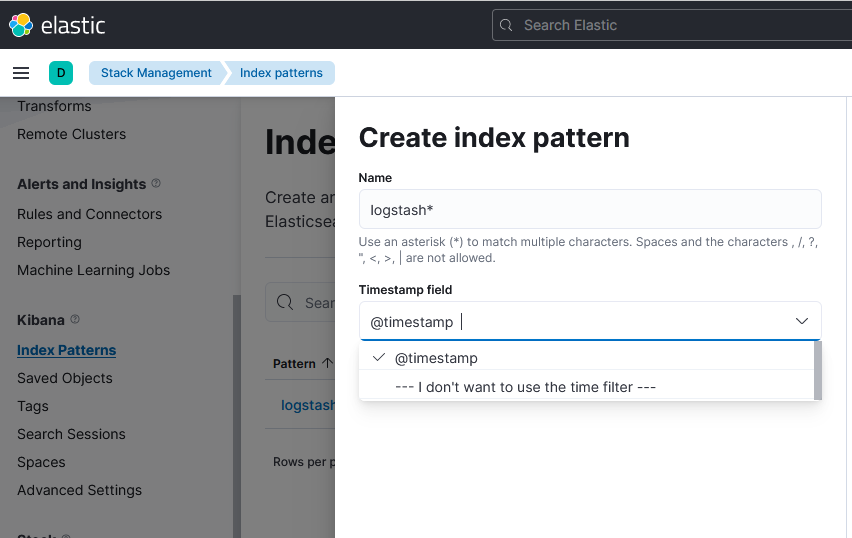Viewport: 852px width, 538px height.
Task: Click the Alerts and Insights heading
Action: 82,184
